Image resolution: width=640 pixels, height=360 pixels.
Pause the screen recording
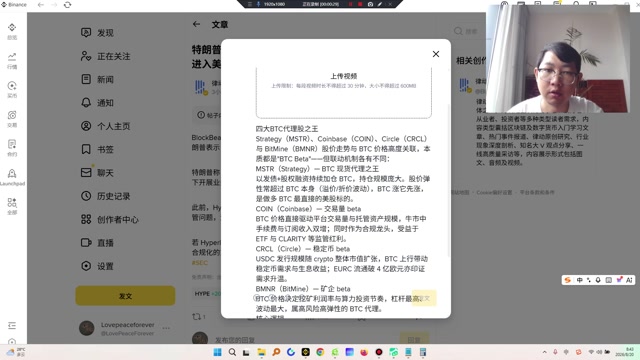[350, 4]
